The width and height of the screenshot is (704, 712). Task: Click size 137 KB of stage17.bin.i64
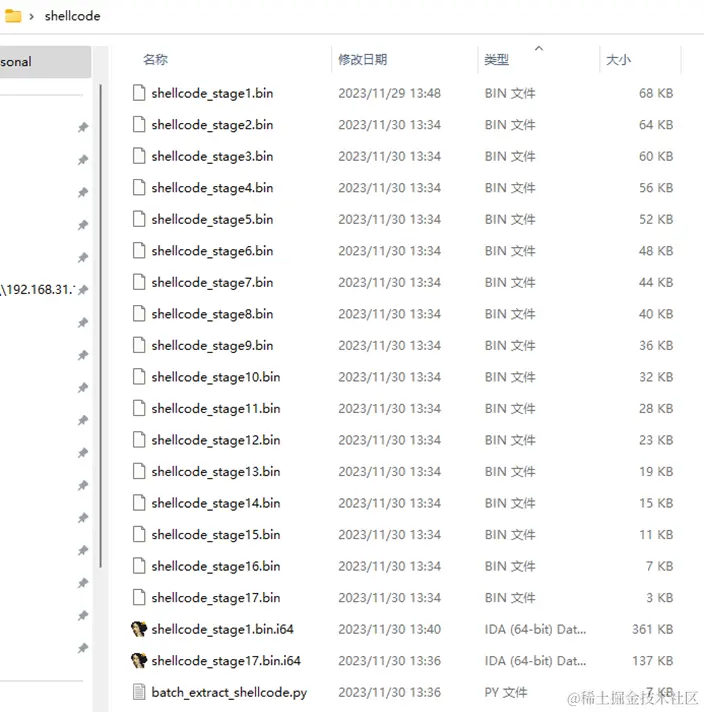653,661
